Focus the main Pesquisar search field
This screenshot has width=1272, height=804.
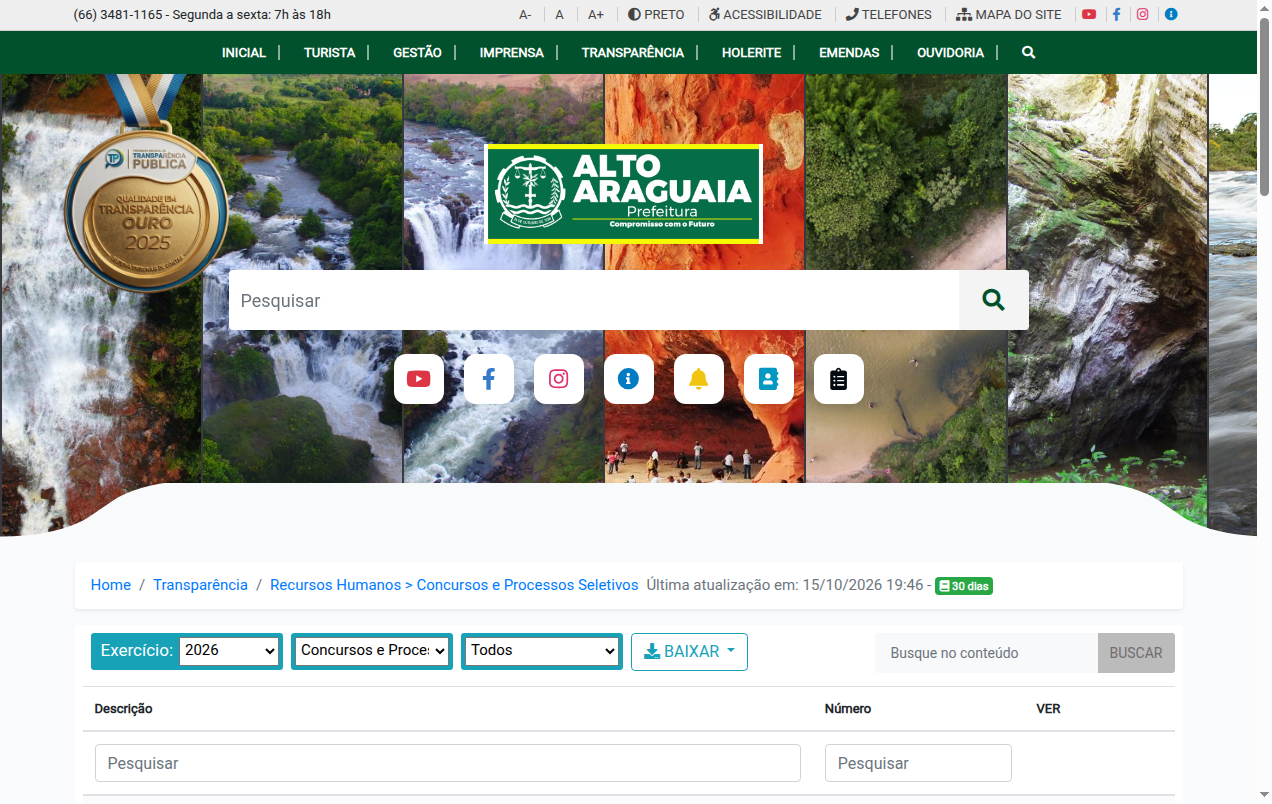point(594,300)
